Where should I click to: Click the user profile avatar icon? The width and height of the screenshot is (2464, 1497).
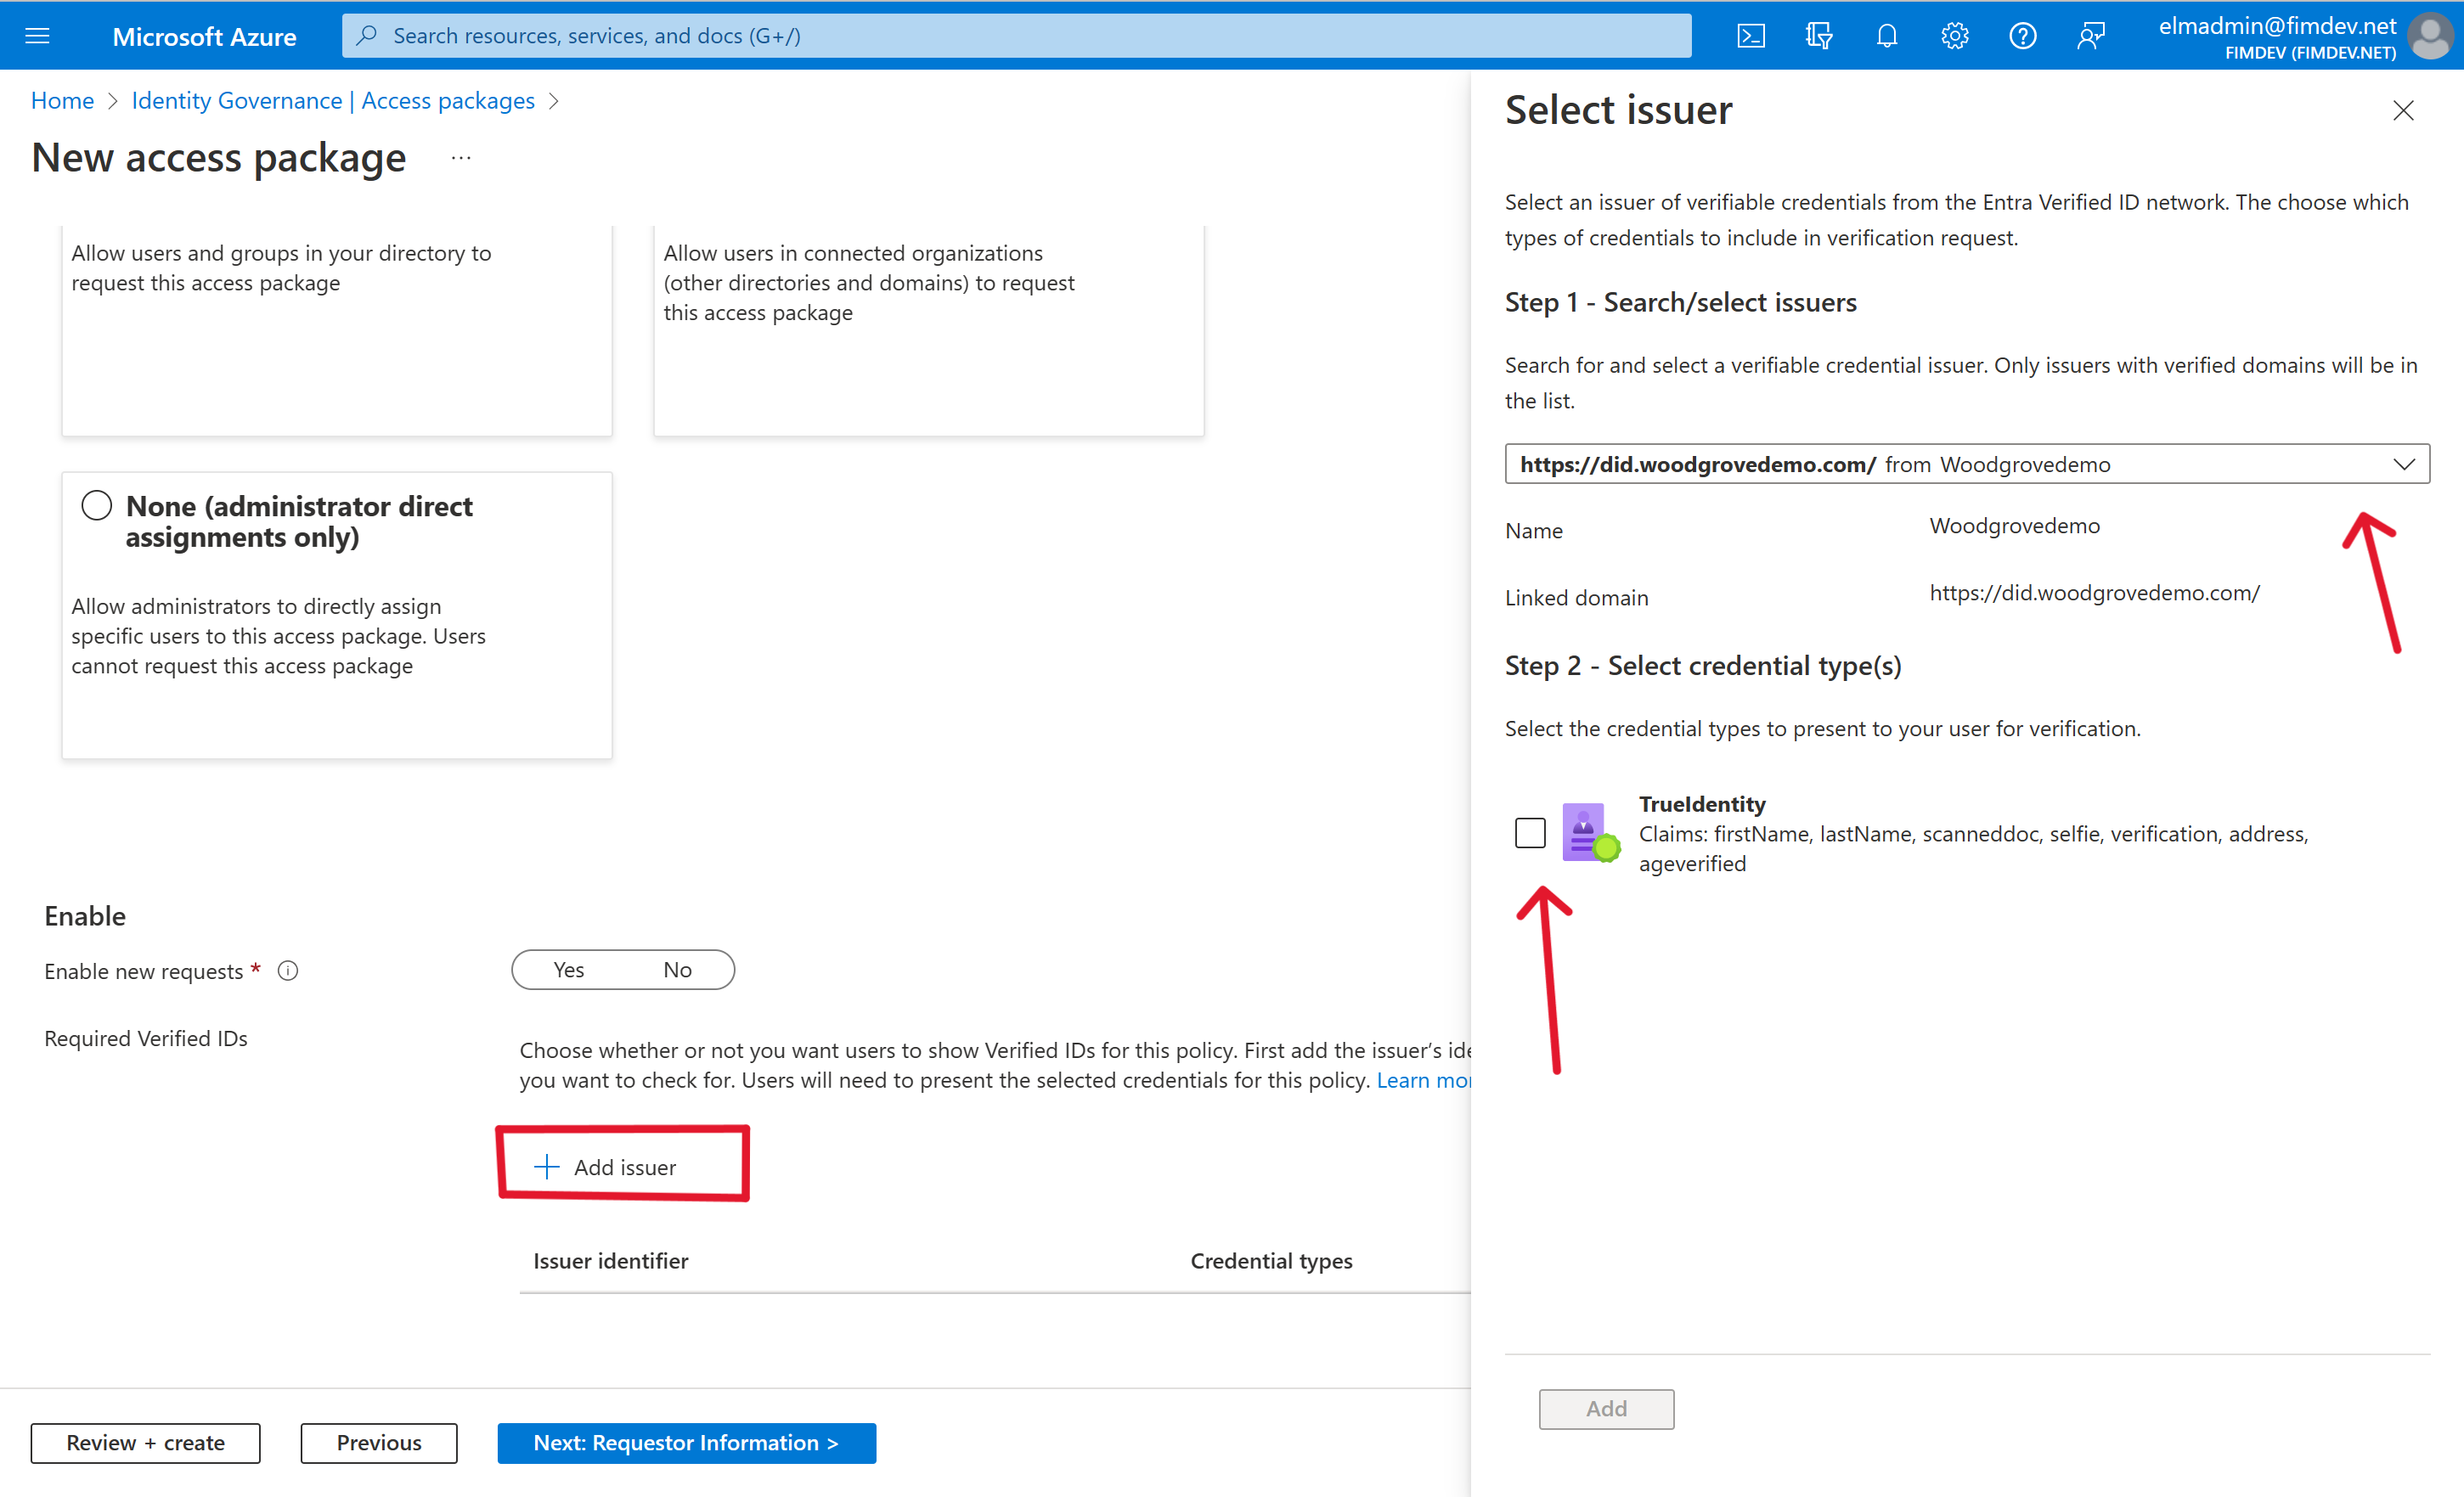click(x=2438, y=35)
